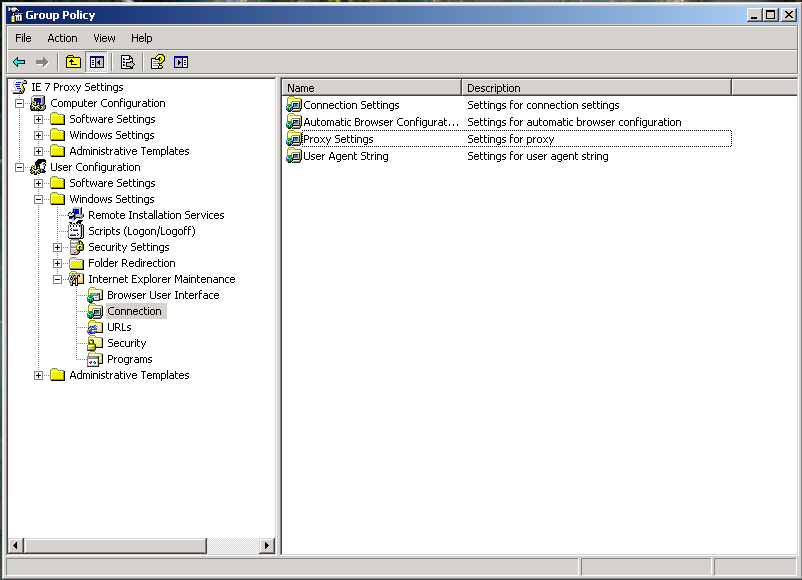Expand Software Settings under User Configuration

click(38, 183)
